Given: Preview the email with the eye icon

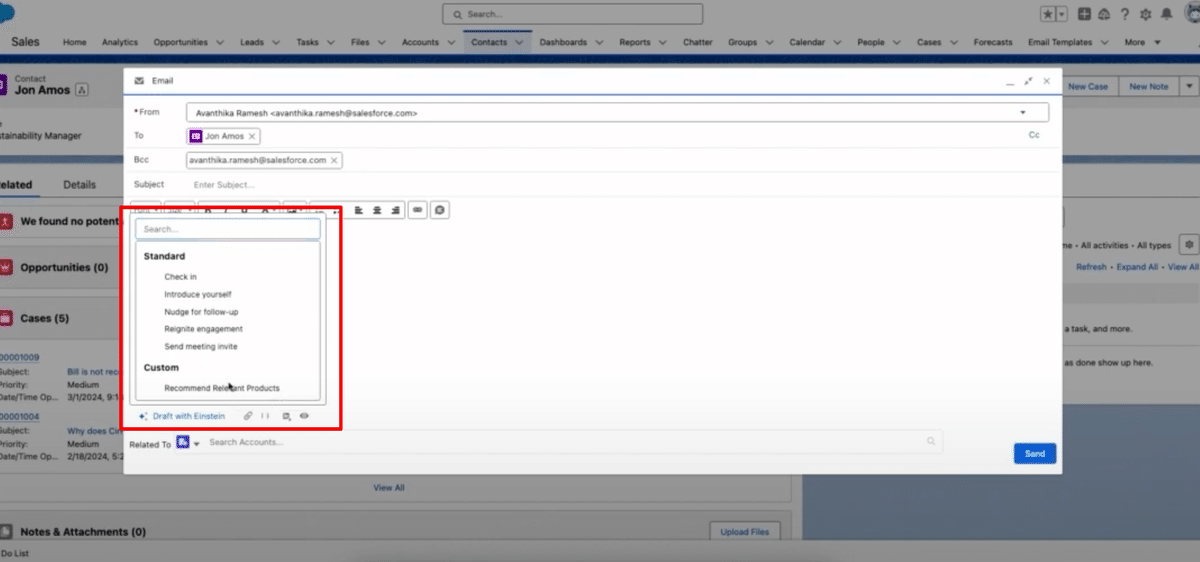Looking at the screenshot, I should (x=304, y=415).
